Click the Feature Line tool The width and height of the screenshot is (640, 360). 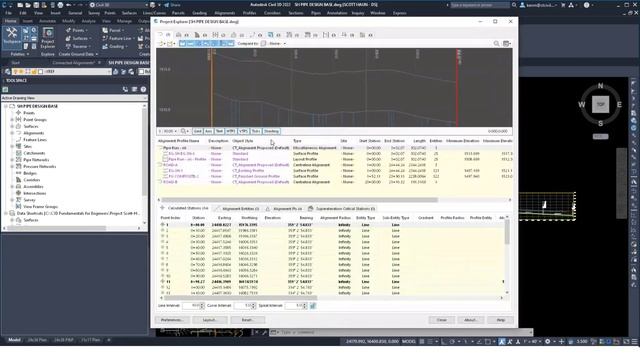[x=118, y=38]
